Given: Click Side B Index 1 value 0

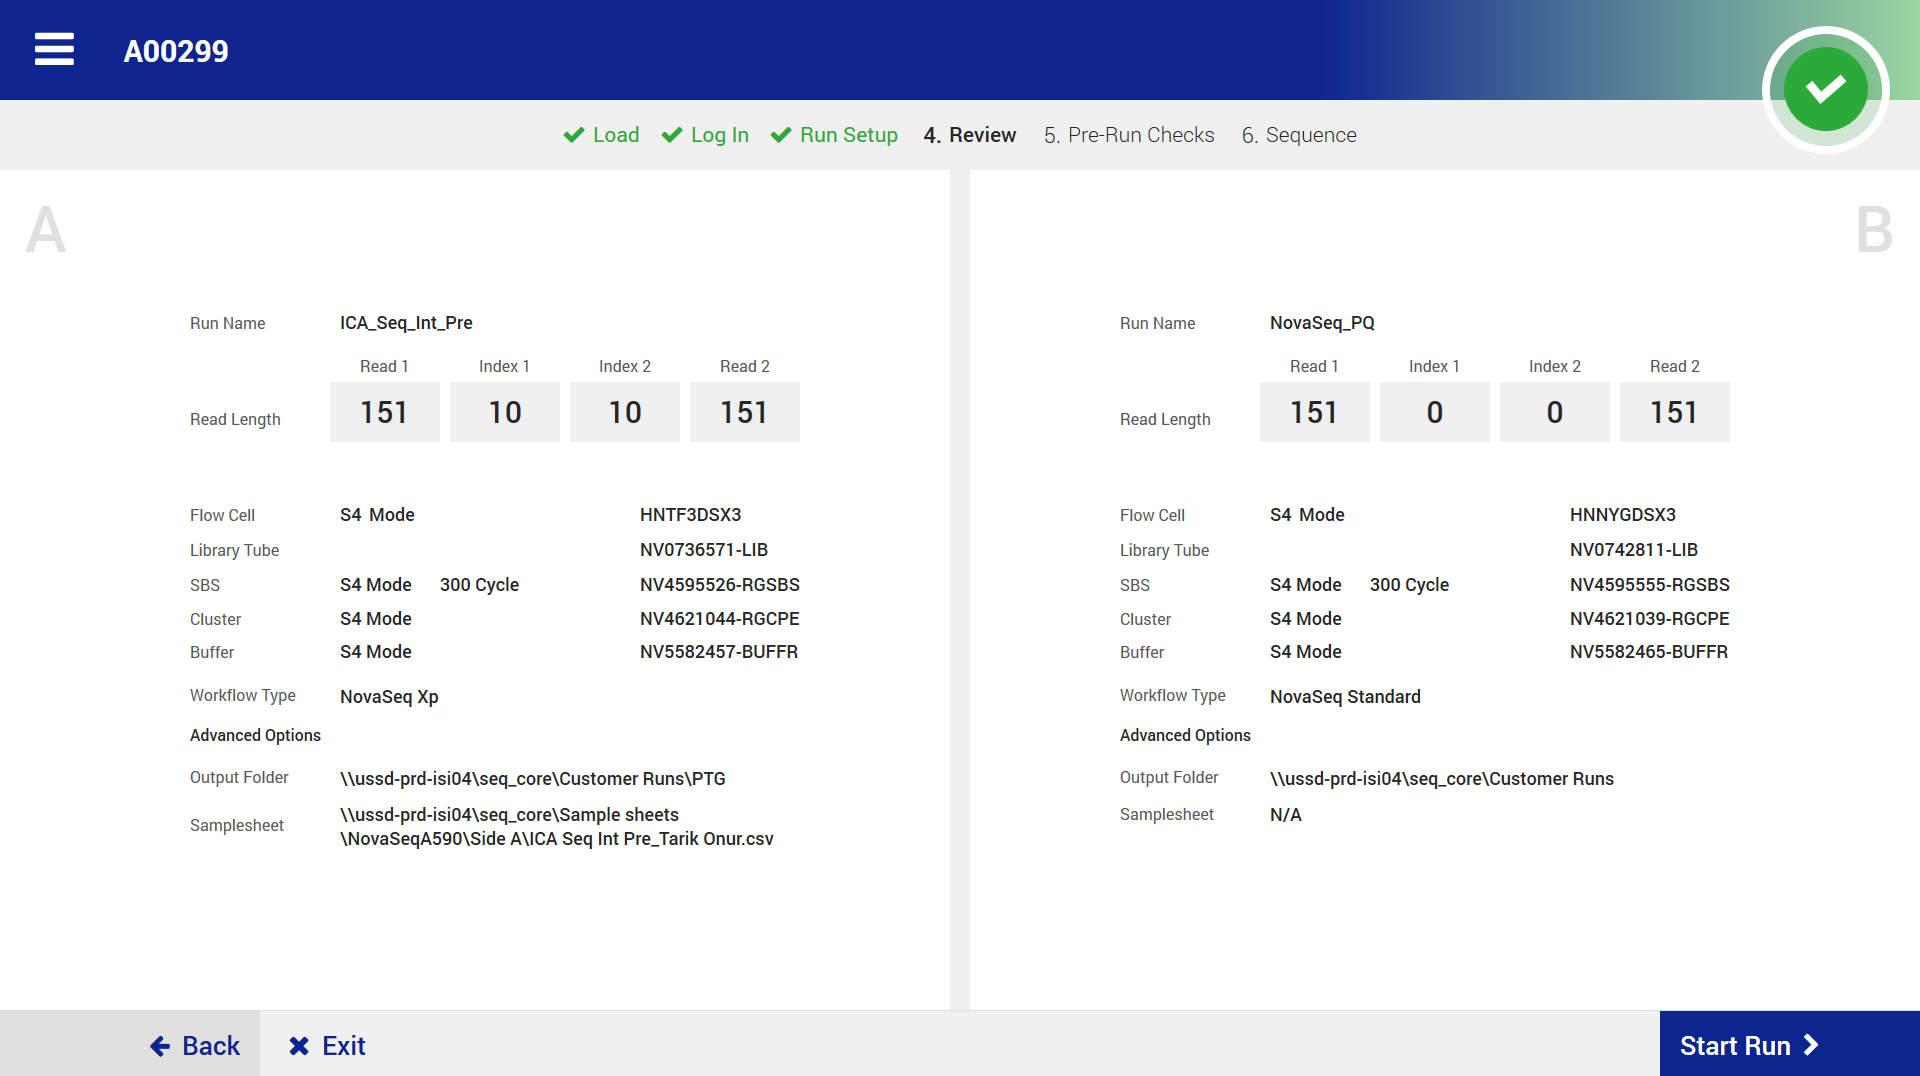Looking at the screenshot, I should coord(1435,412).
